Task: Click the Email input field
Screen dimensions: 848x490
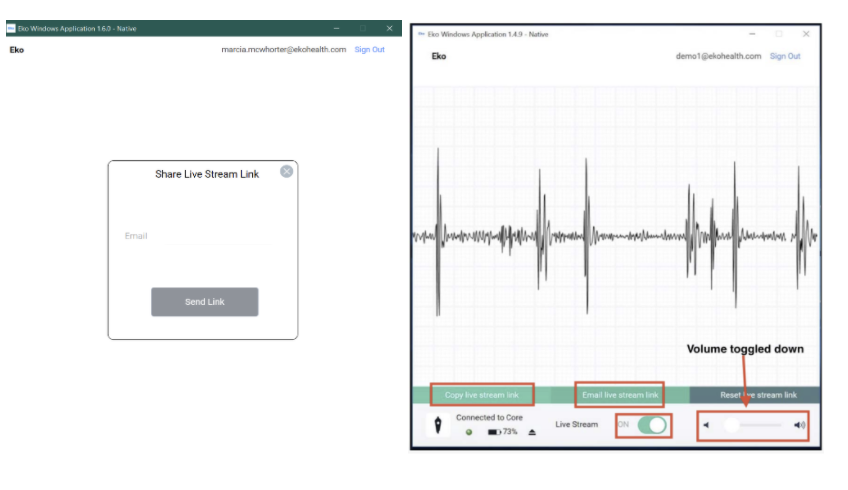Action: pyautogui.click(x=197, y=236)
